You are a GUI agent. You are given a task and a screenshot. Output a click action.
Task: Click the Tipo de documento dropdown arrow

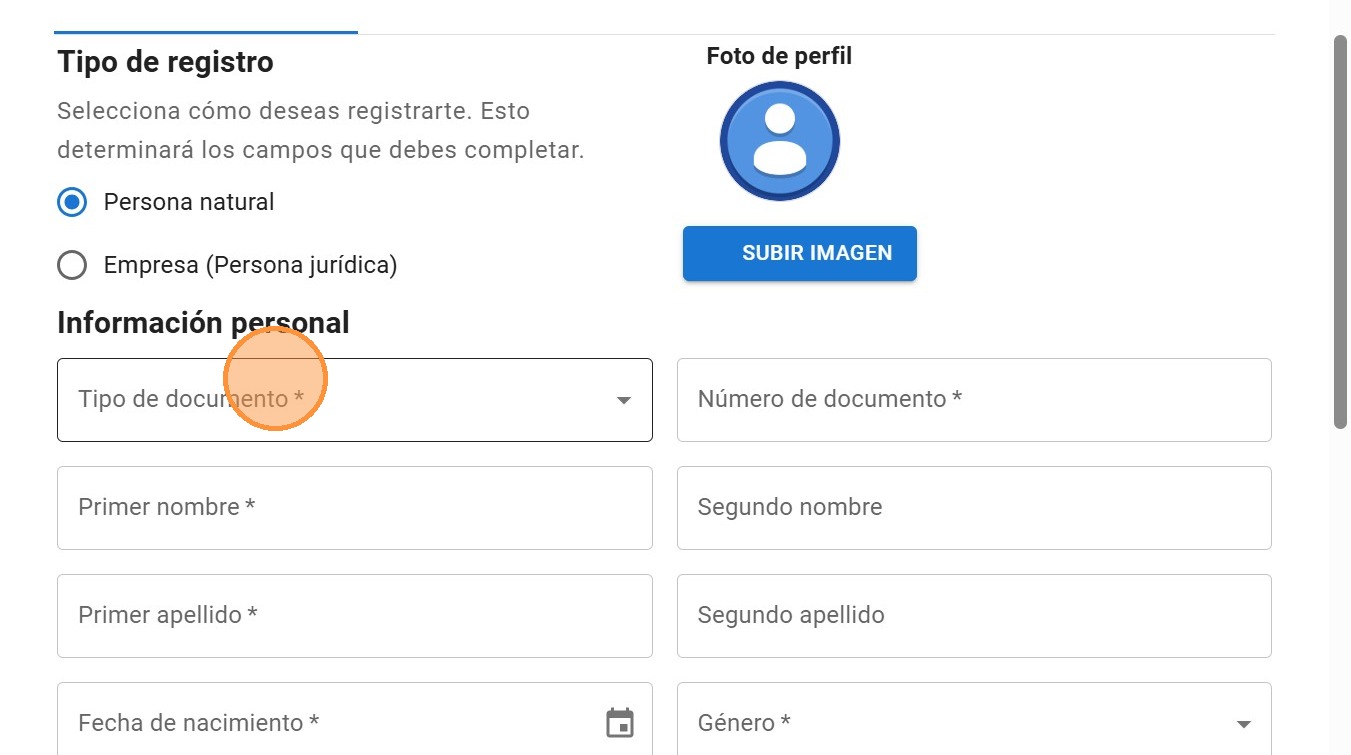[x=624, y=400]
